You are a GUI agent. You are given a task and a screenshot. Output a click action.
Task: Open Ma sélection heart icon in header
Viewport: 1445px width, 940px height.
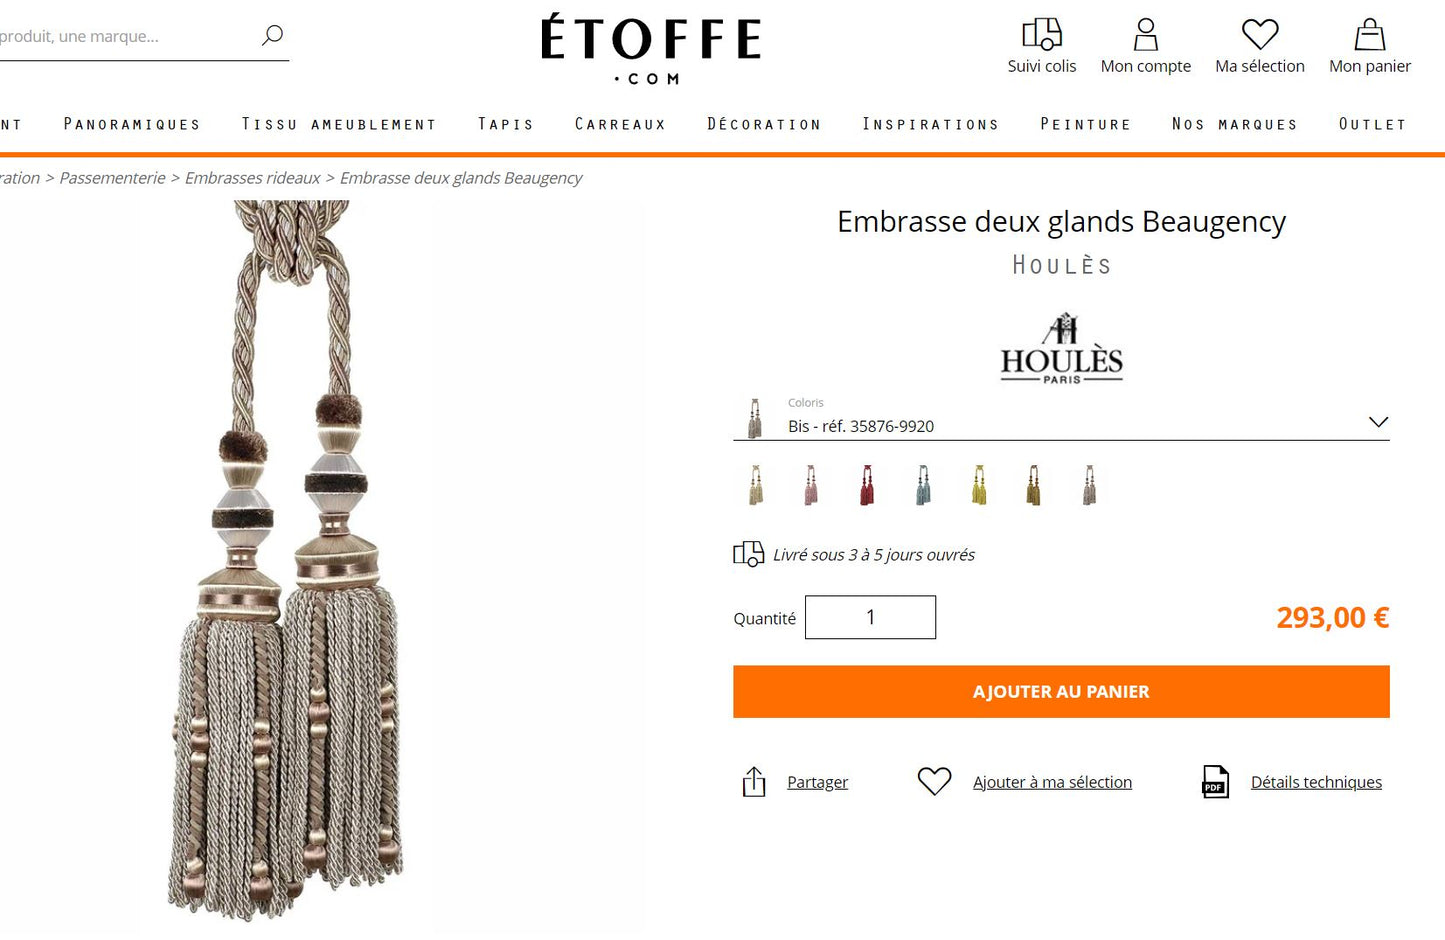tap(1259, 34)
